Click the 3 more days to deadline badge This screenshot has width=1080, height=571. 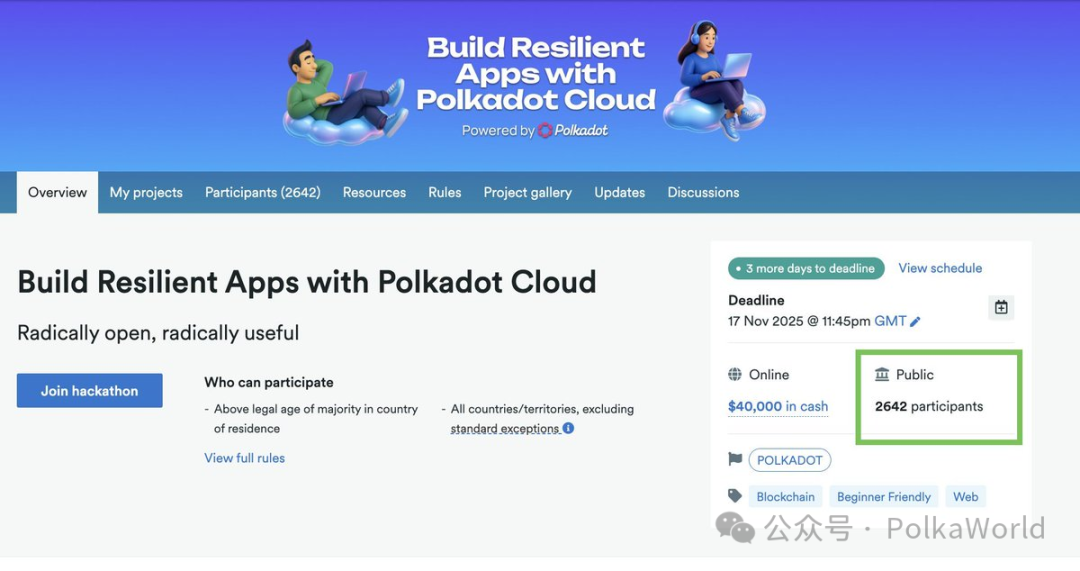(x=806, y=269)
